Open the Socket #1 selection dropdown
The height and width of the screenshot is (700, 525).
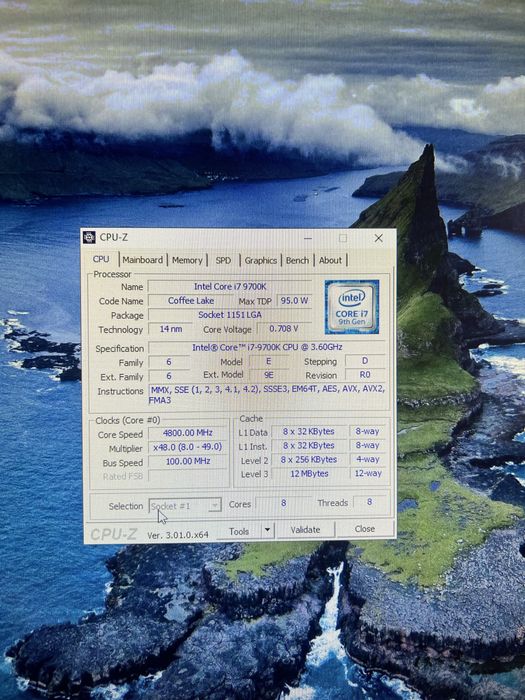click(x=185, y=505)
